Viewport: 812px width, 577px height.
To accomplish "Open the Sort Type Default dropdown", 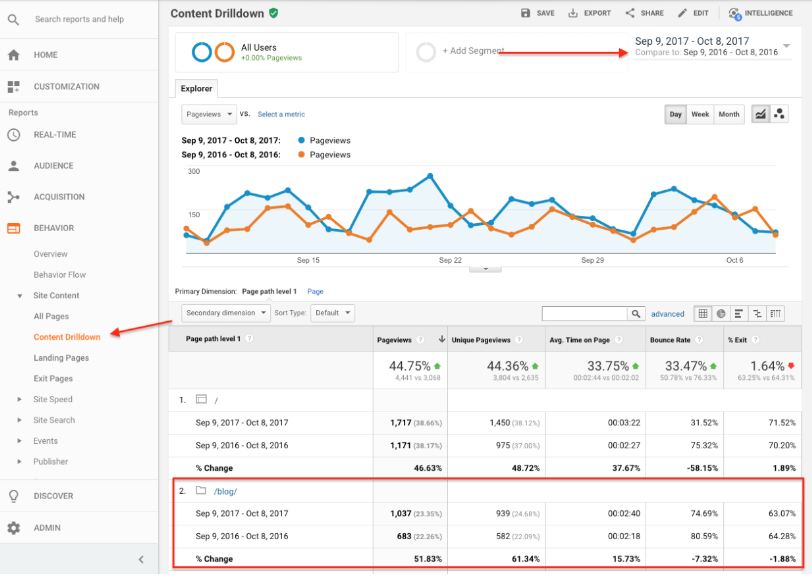I will (x=332, y=313).
